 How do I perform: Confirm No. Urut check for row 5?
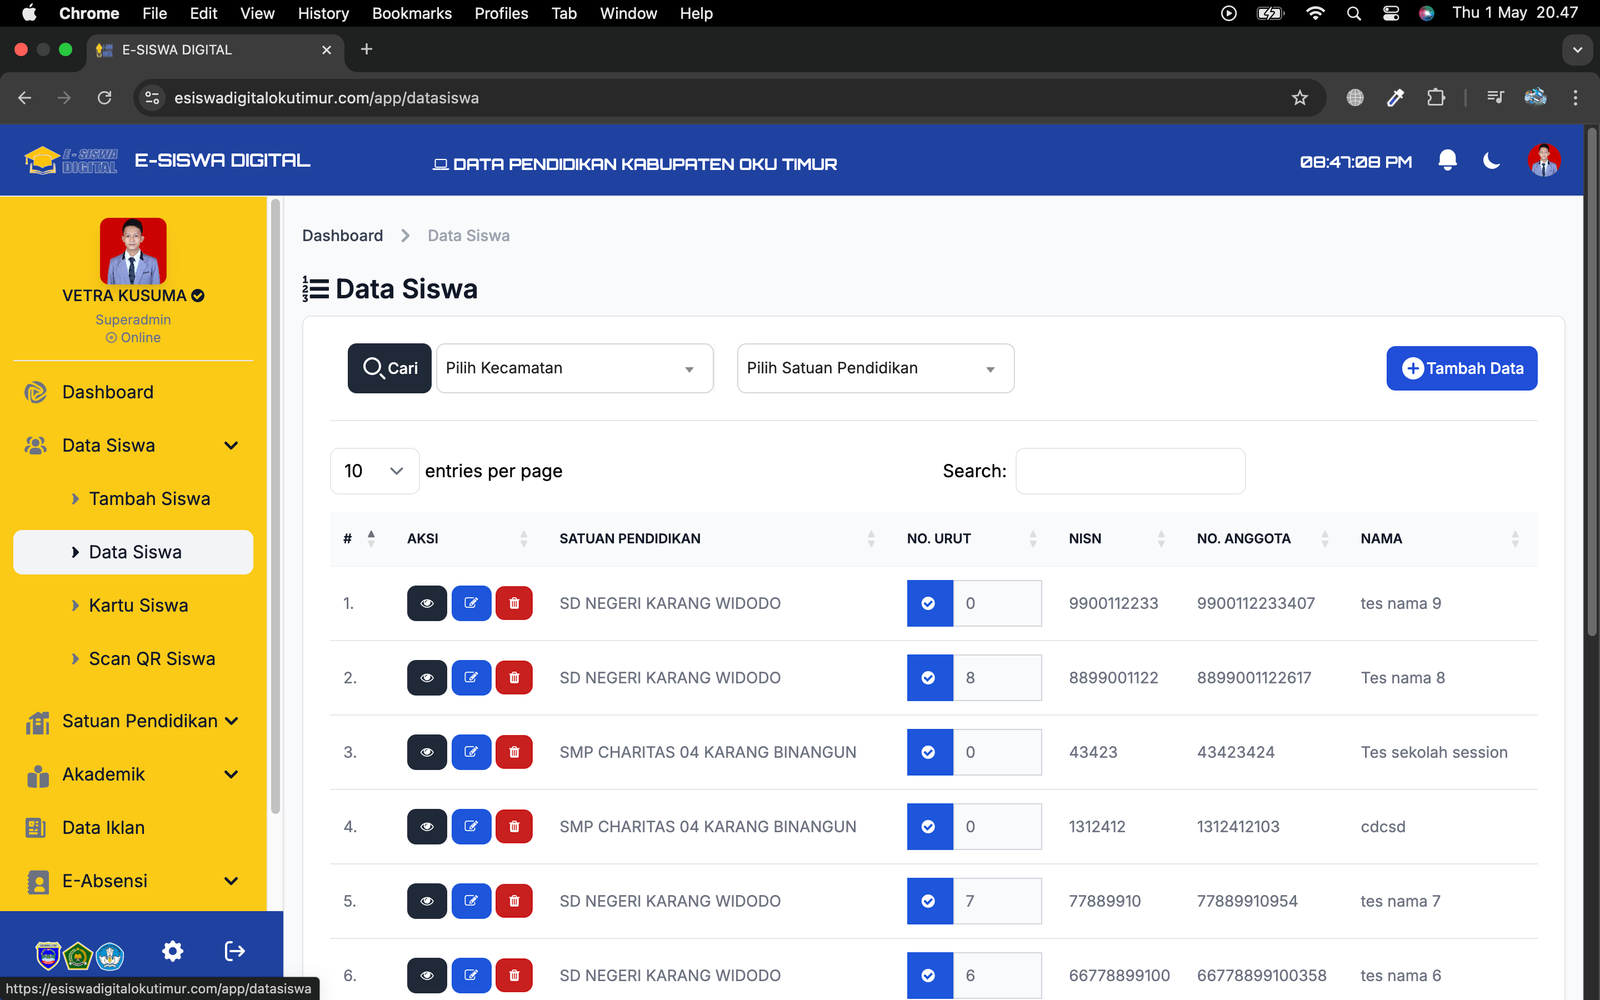click(x=929, y=901)
